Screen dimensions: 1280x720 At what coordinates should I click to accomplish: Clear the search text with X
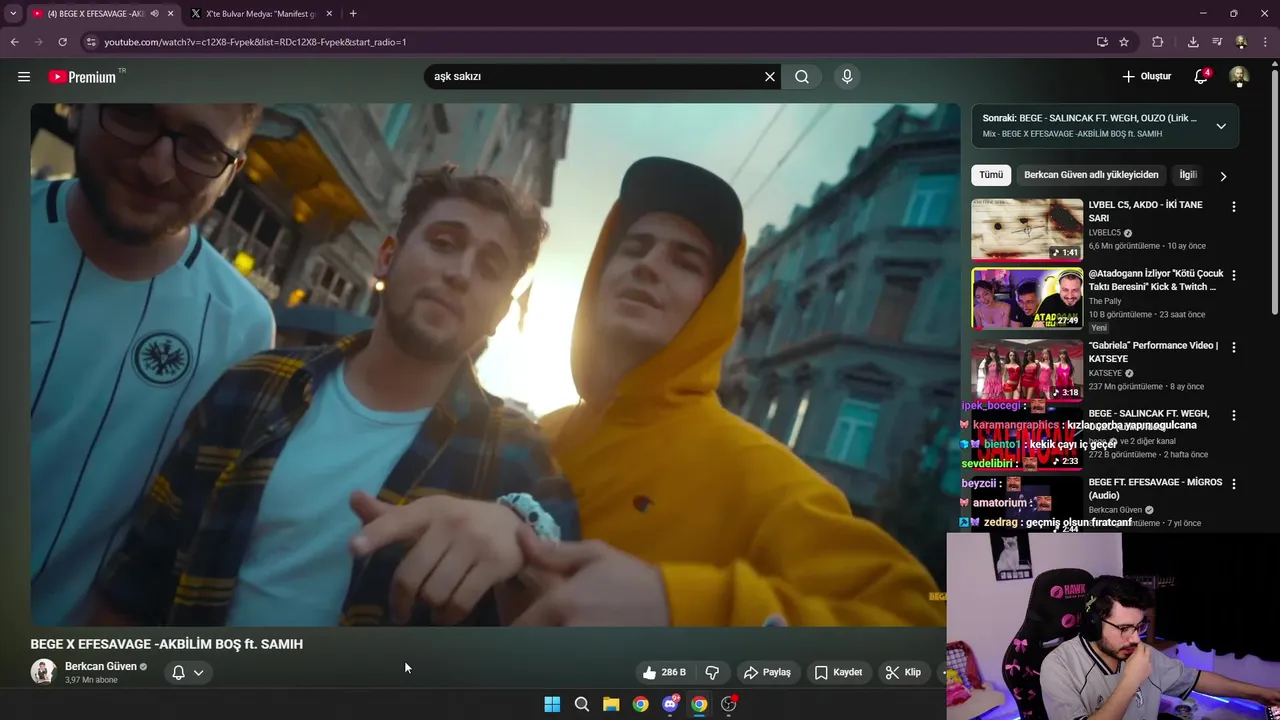point(770,77)
